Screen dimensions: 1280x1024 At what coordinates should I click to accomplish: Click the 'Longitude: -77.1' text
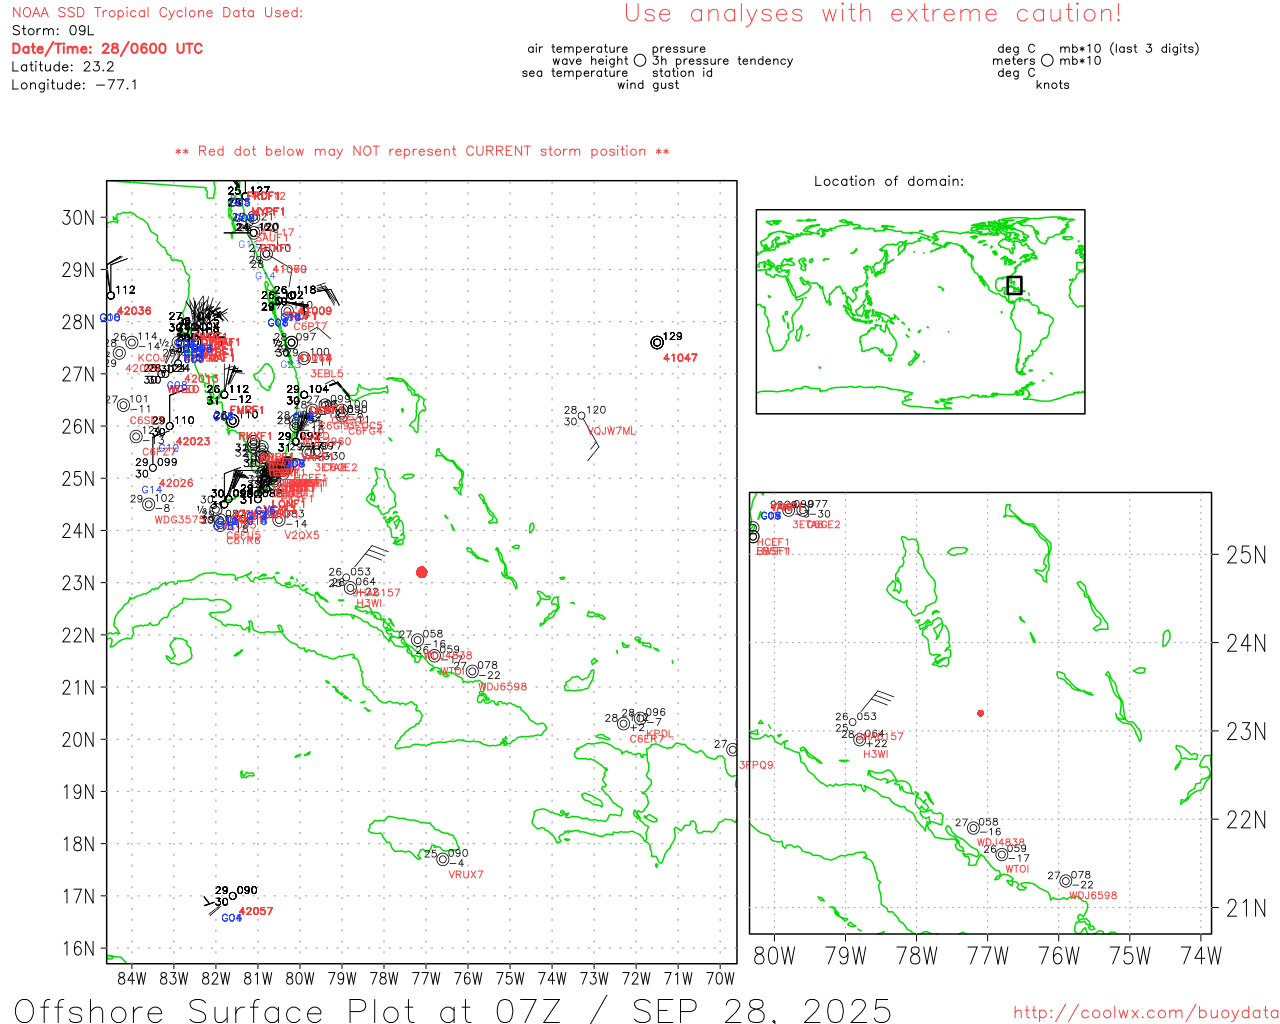tap(75, 85)
